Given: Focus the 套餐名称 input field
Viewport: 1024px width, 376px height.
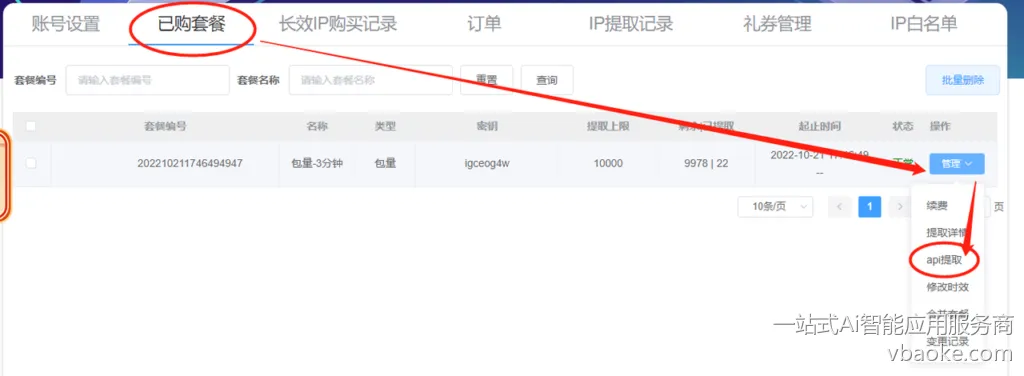Looking at the screenshot, I should coord(370,80).
